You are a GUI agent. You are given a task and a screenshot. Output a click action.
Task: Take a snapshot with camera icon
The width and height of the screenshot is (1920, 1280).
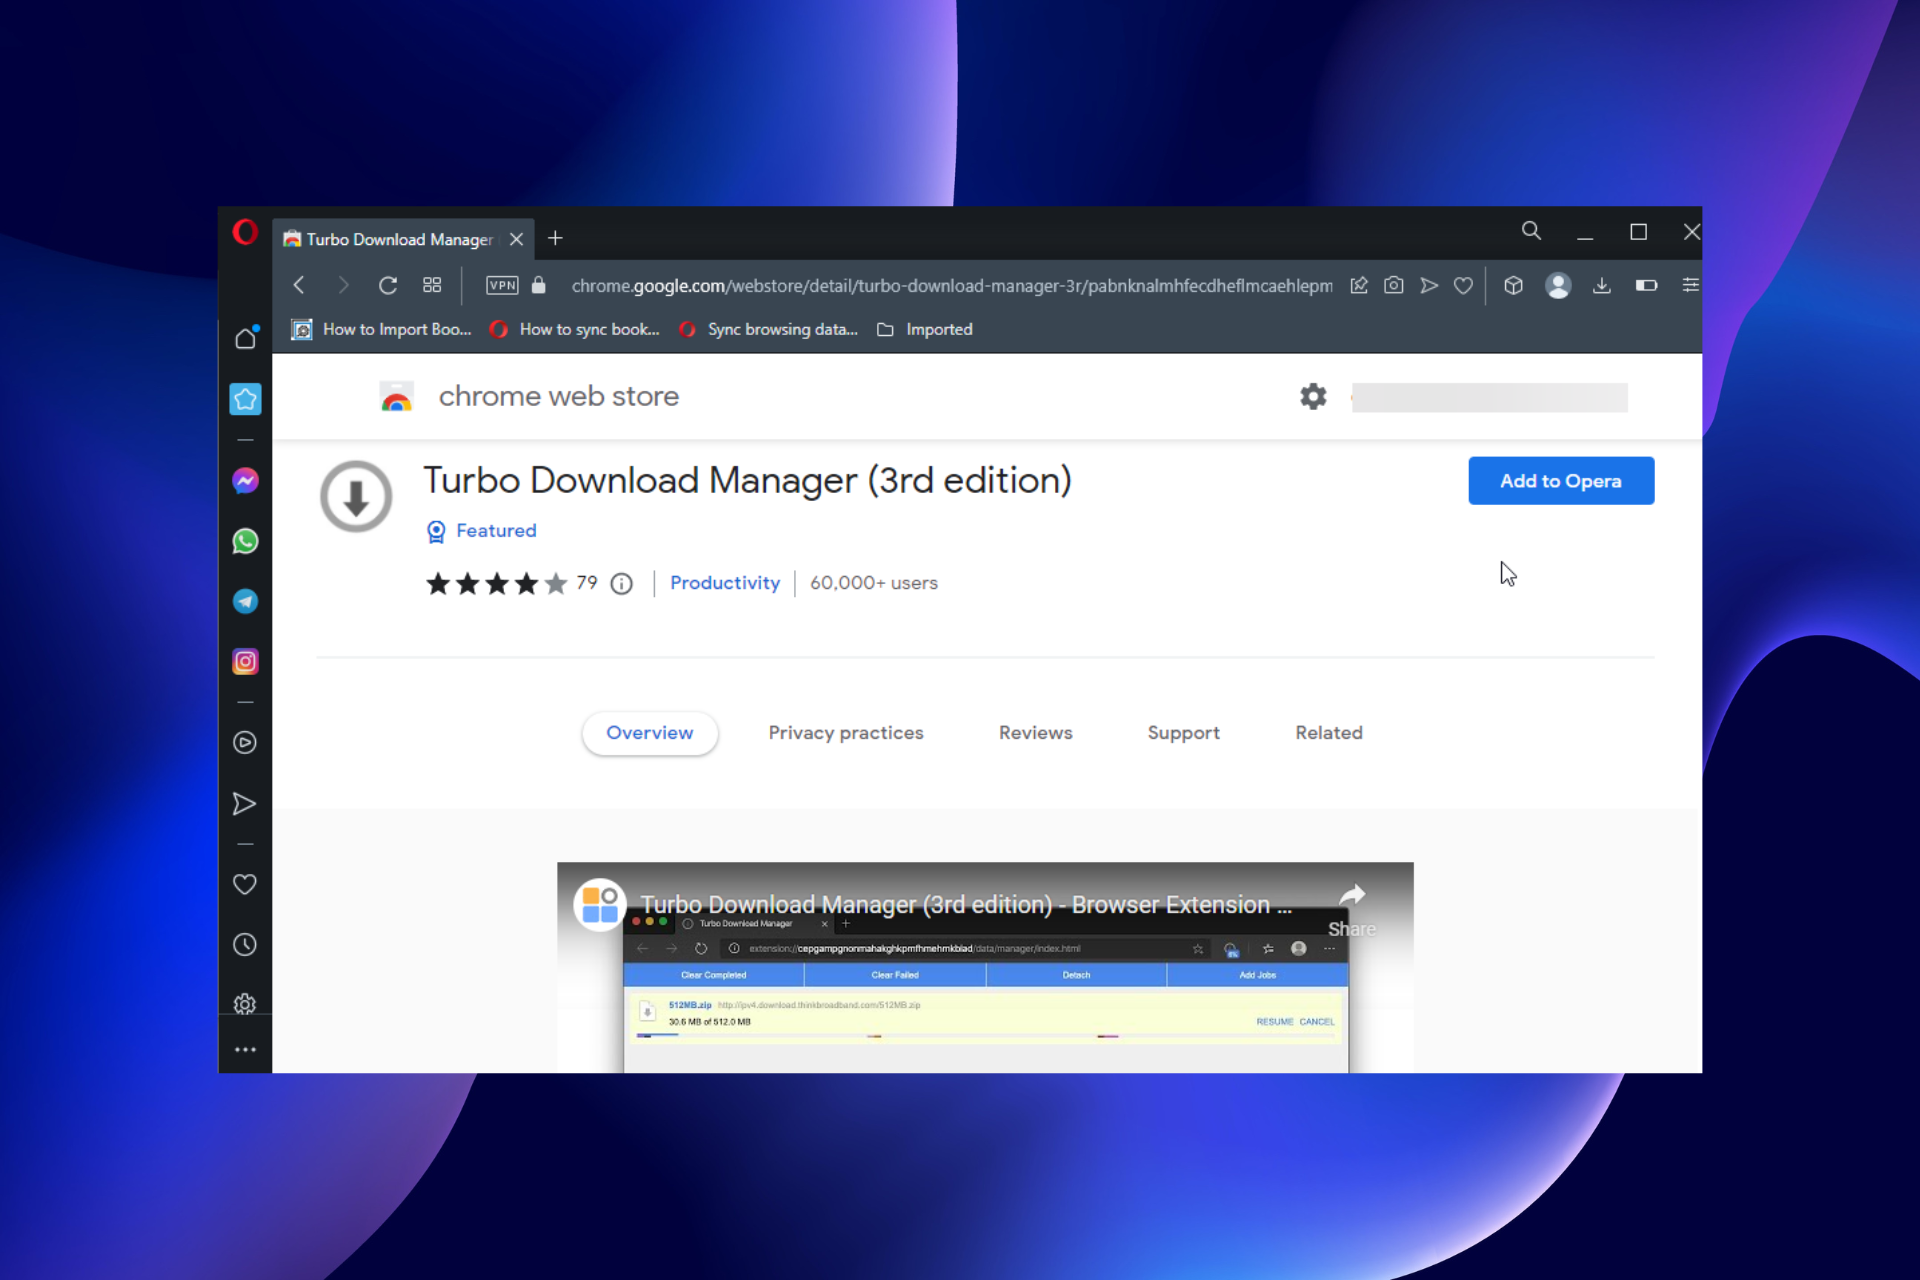tap(1394, 286)
